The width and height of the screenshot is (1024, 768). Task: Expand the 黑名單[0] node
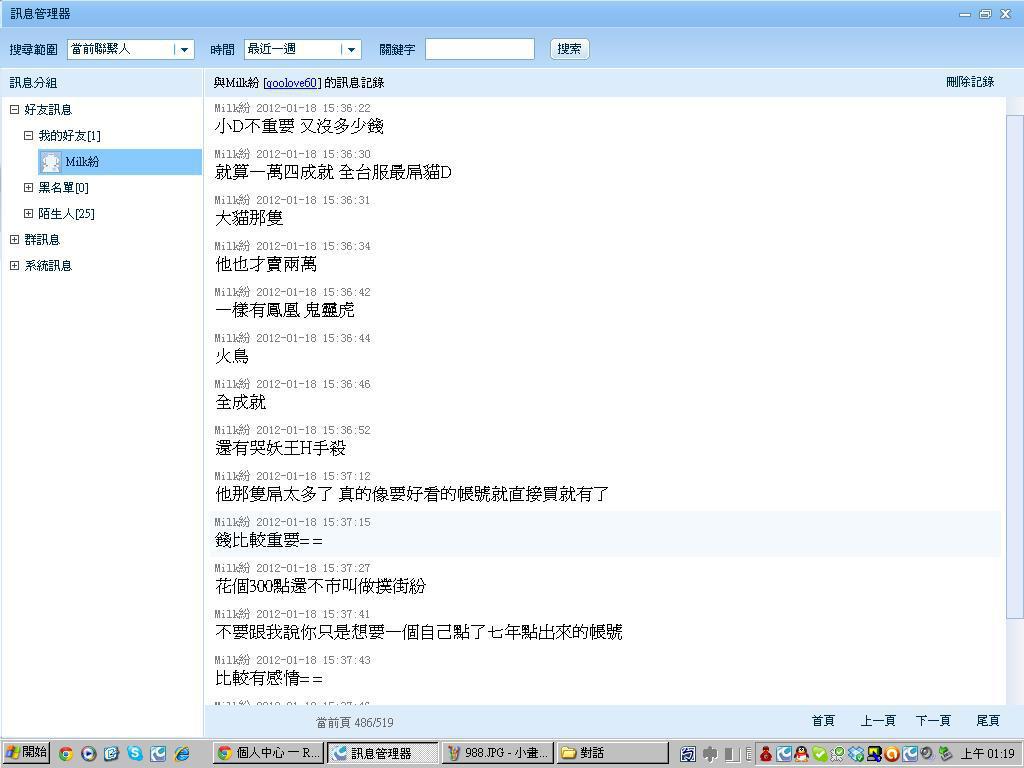point(28,187)
